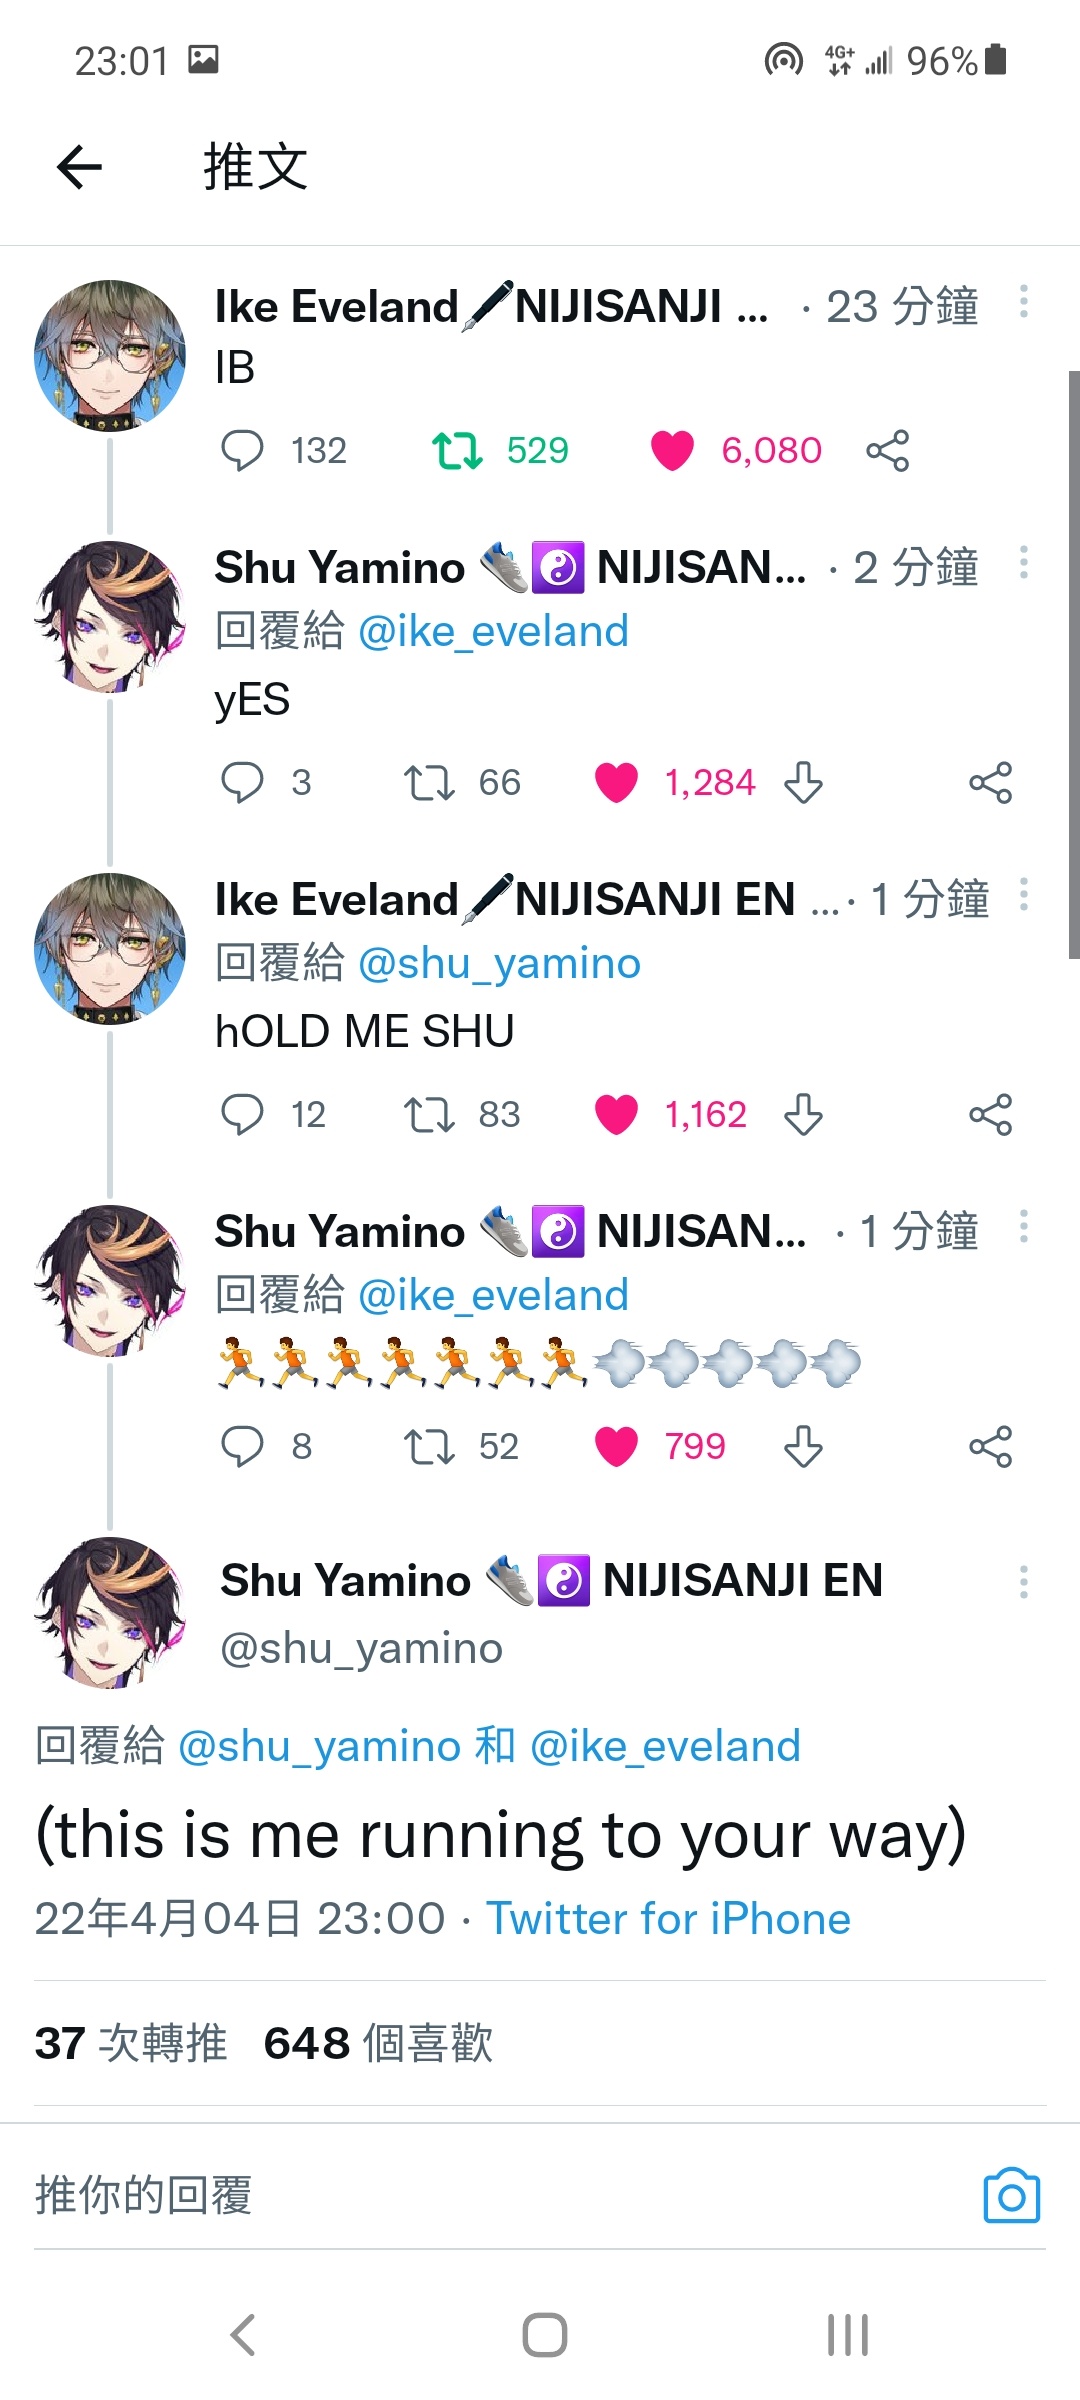View the 648 個喜歡 likes list
1080x2400 pixels.
[378, 2042]
